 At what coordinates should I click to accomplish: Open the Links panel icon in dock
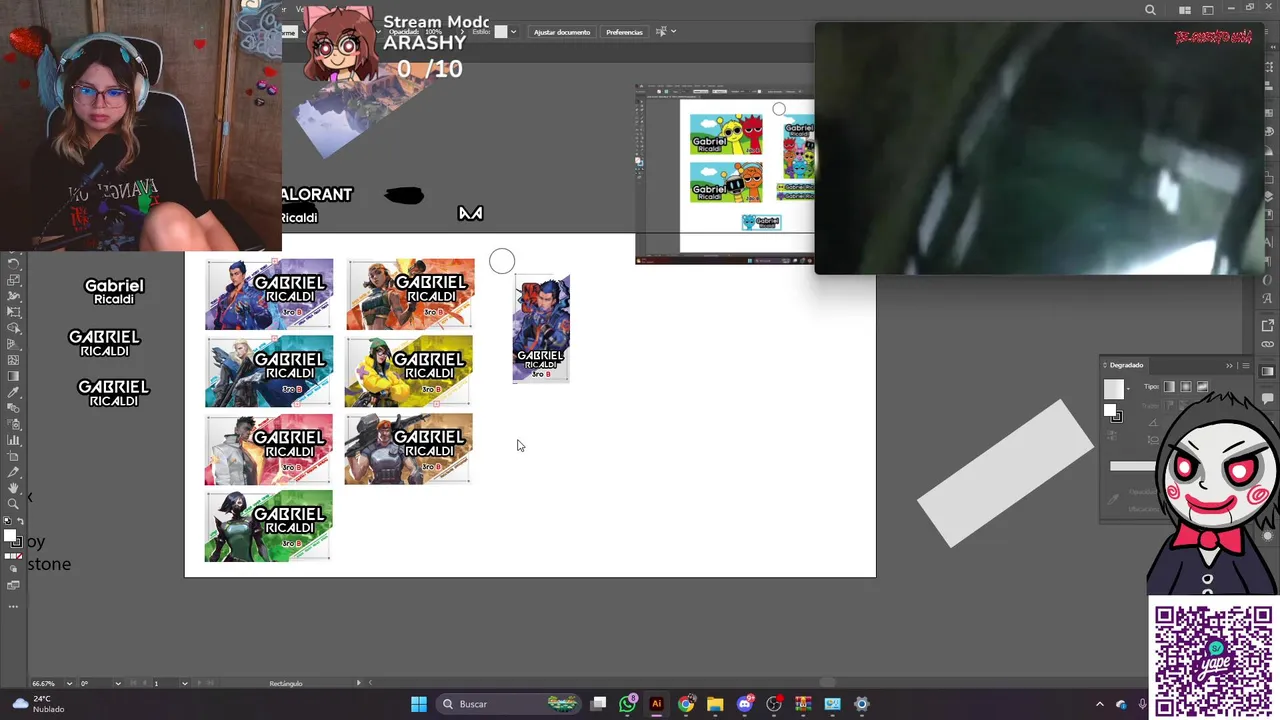pyautogui.click(x=1267, y=344)
